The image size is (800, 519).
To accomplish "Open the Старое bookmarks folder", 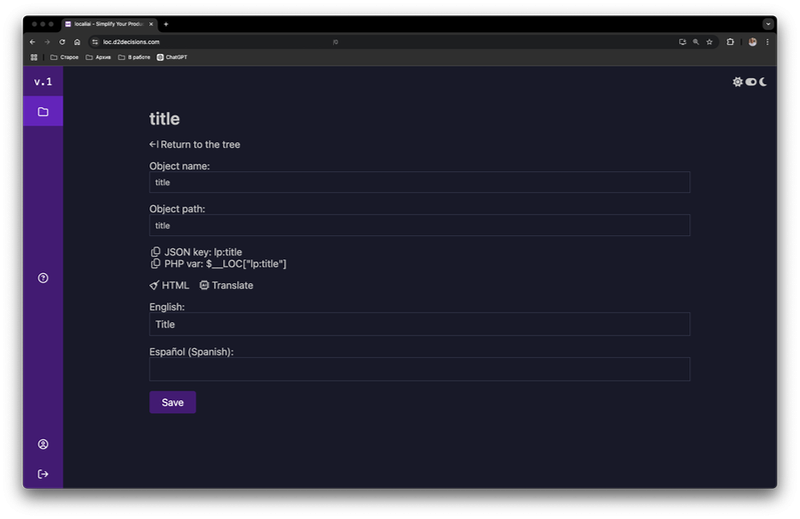I will click(64, 57).
